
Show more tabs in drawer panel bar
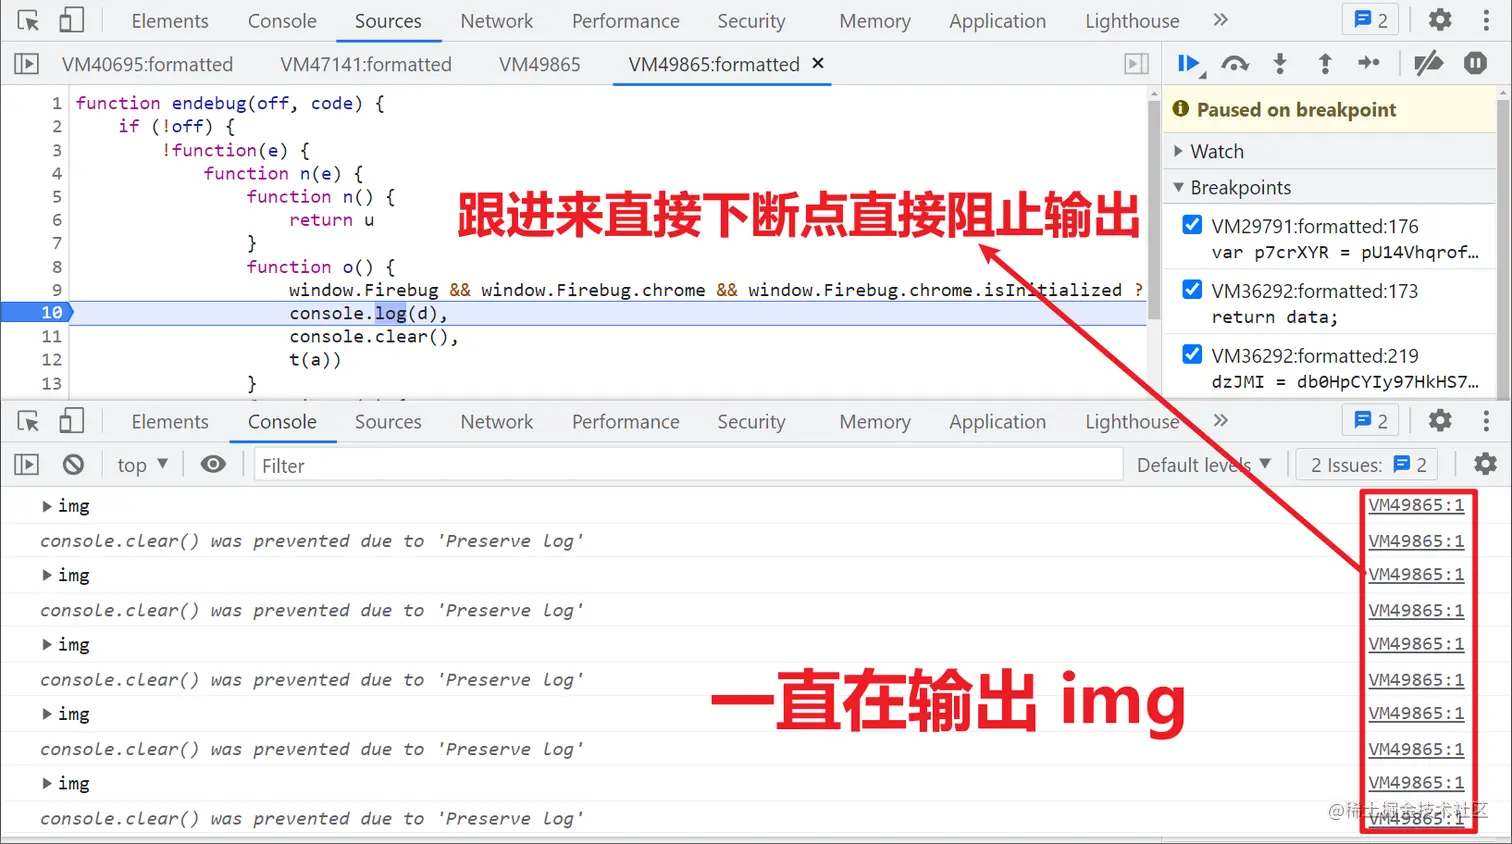tap(1220, 421)
